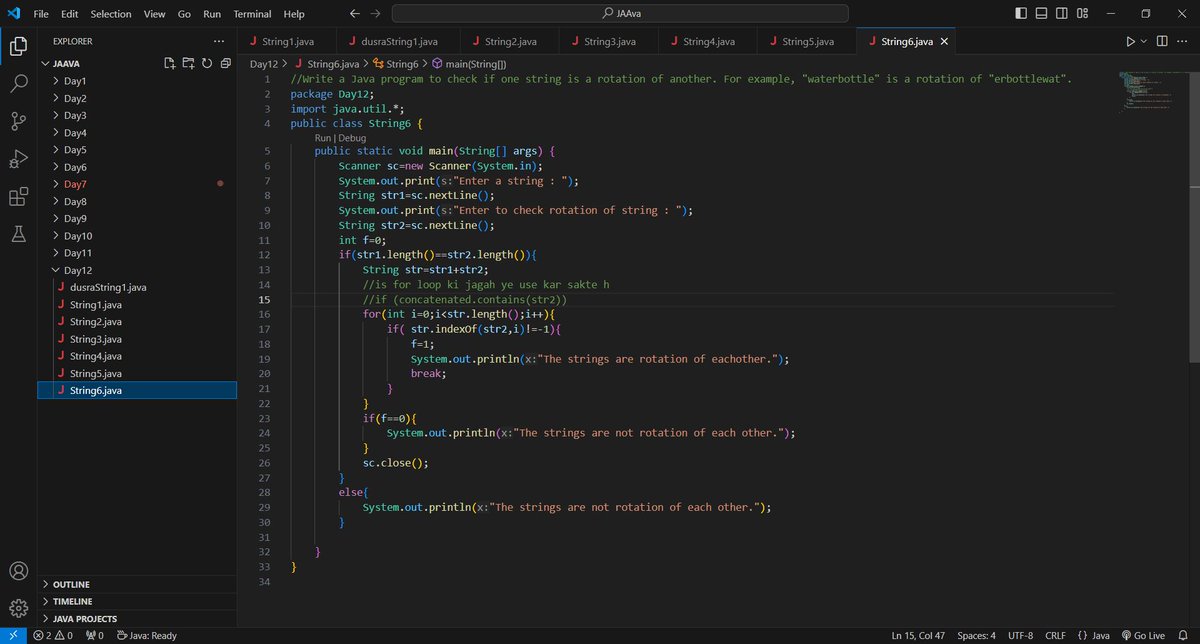
Task: Expand the JAVA PROJECTS section
Action: (137, 619)
